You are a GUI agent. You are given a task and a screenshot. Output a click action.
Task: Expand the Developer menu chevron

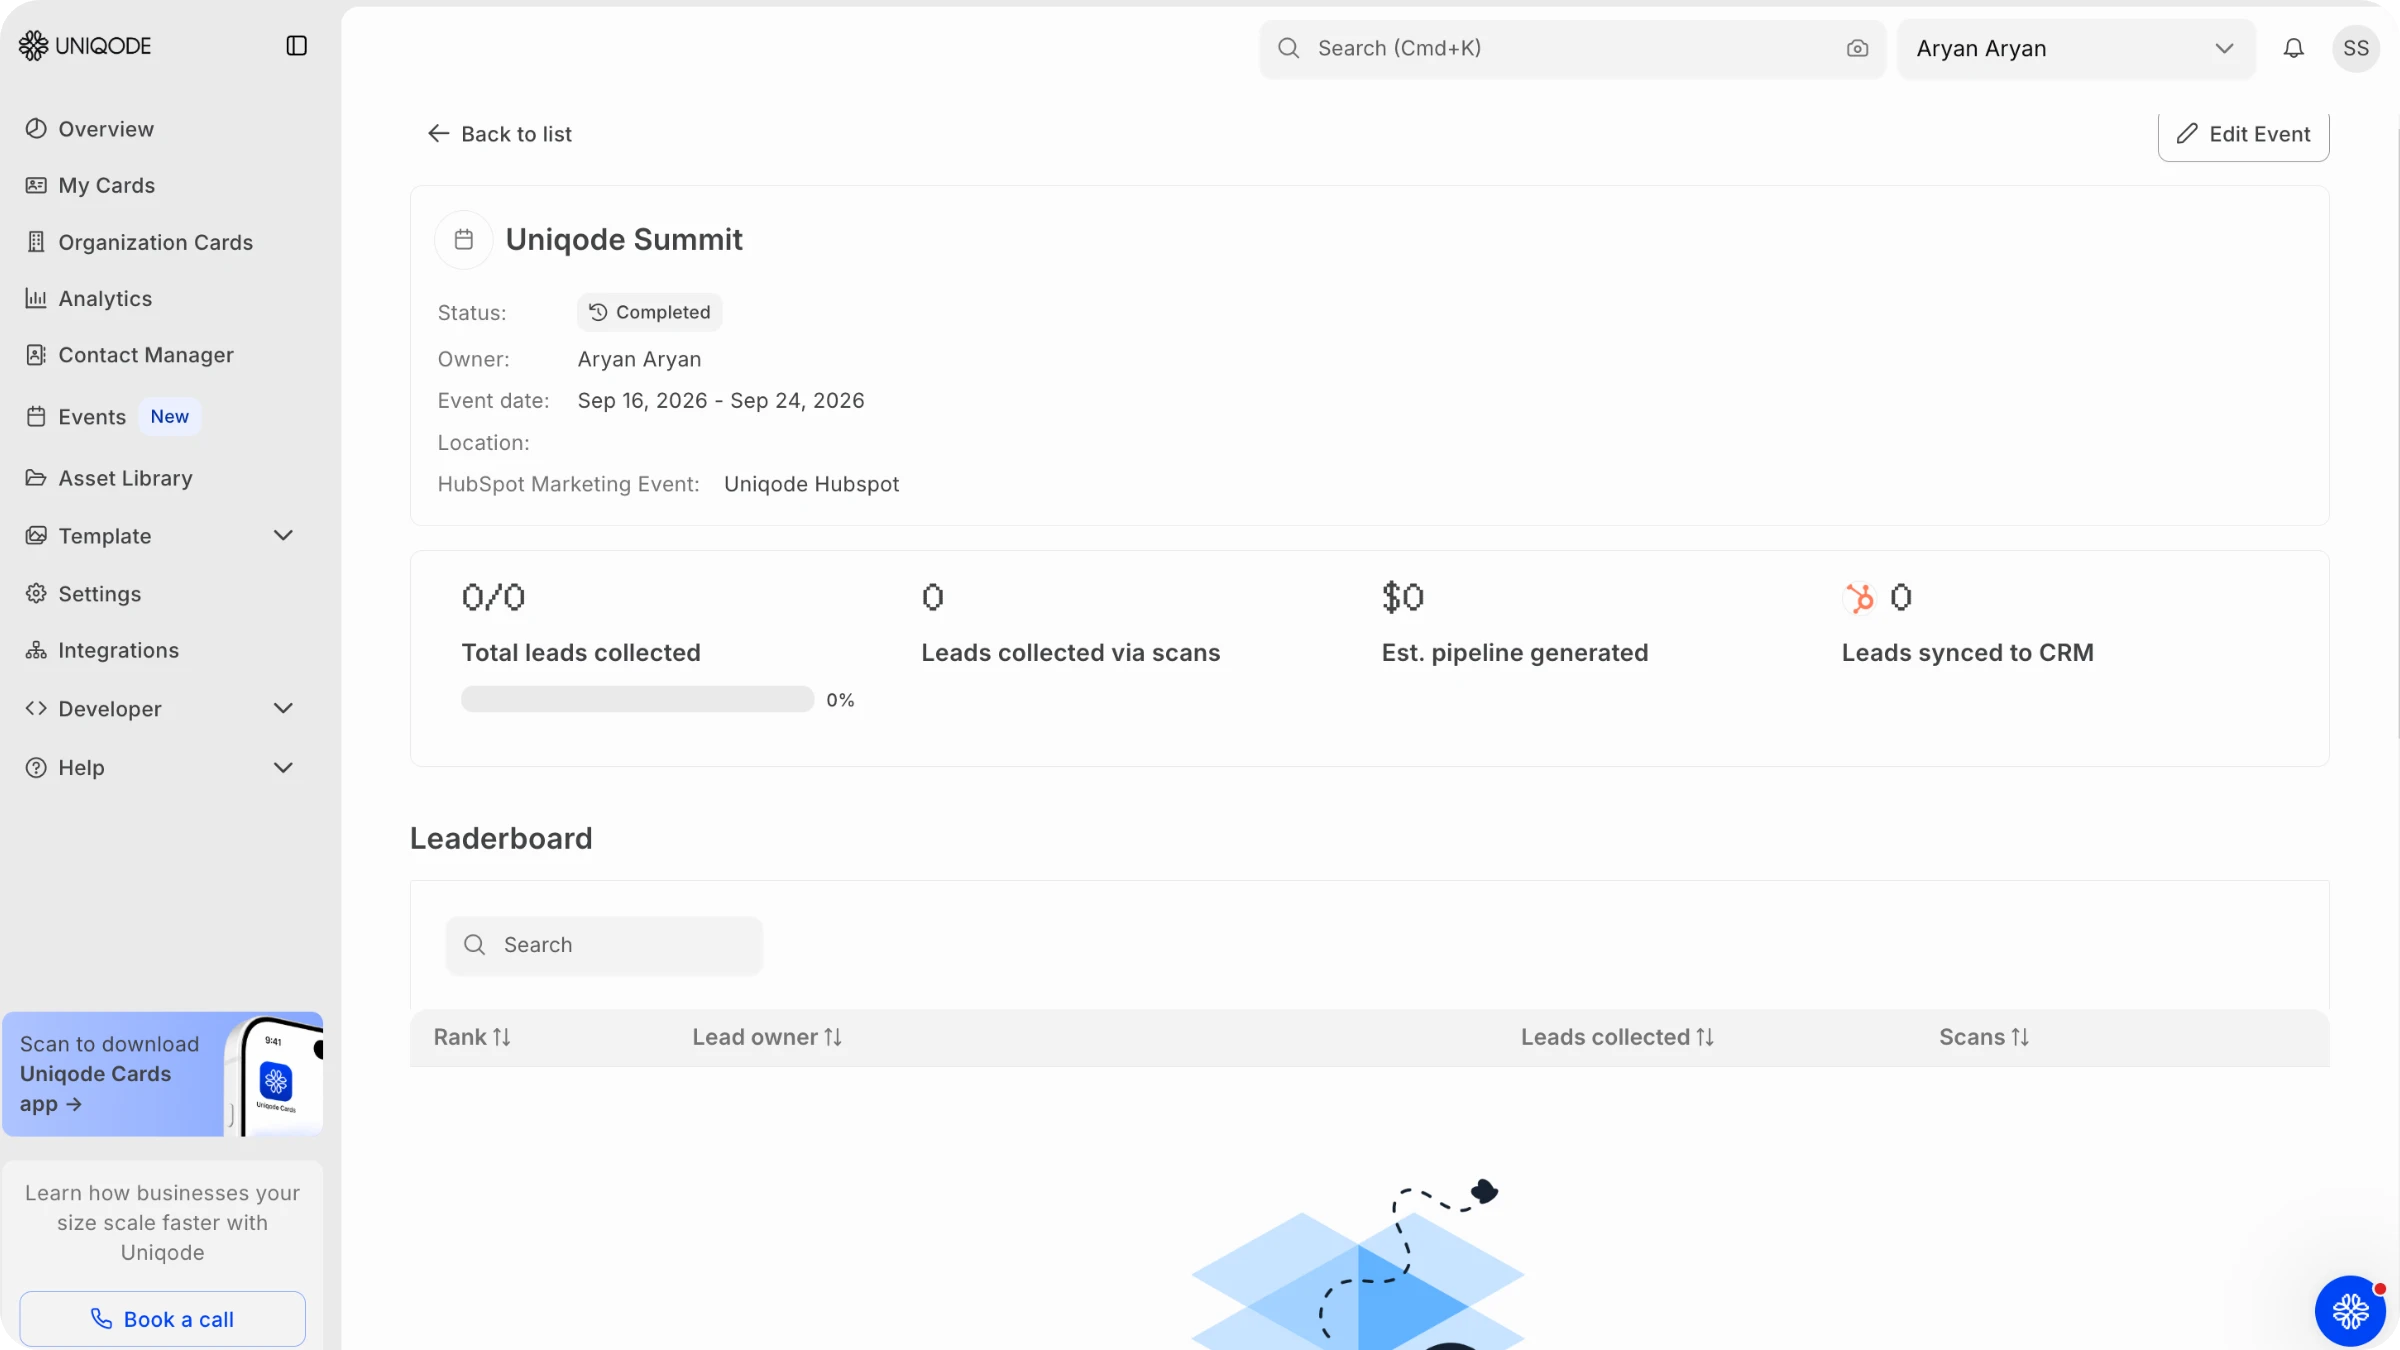[283, 709]
